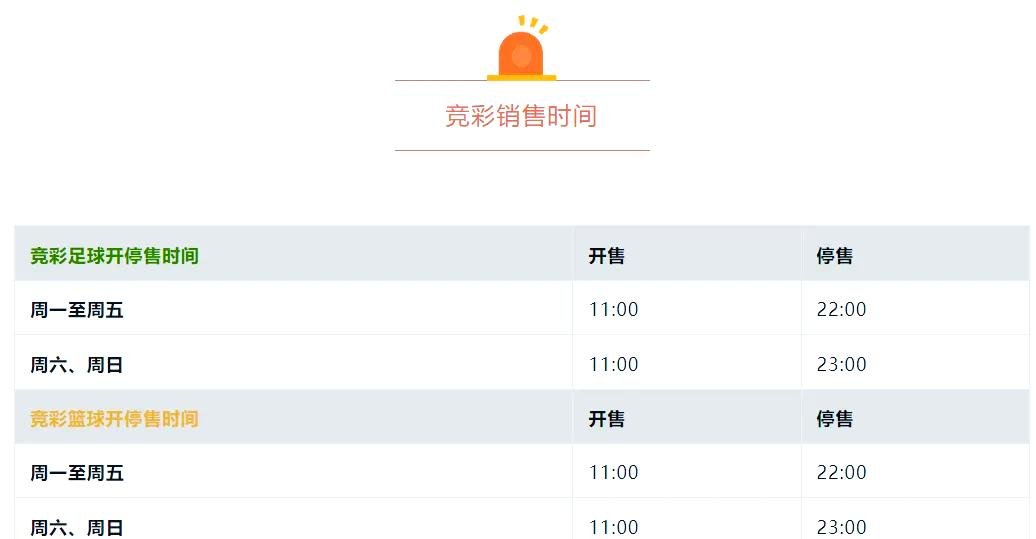The width and height of the screenshot is (1036, 539).
Task: Click basketball weekend 23:00 closing time
Action: tap(841, 527)
